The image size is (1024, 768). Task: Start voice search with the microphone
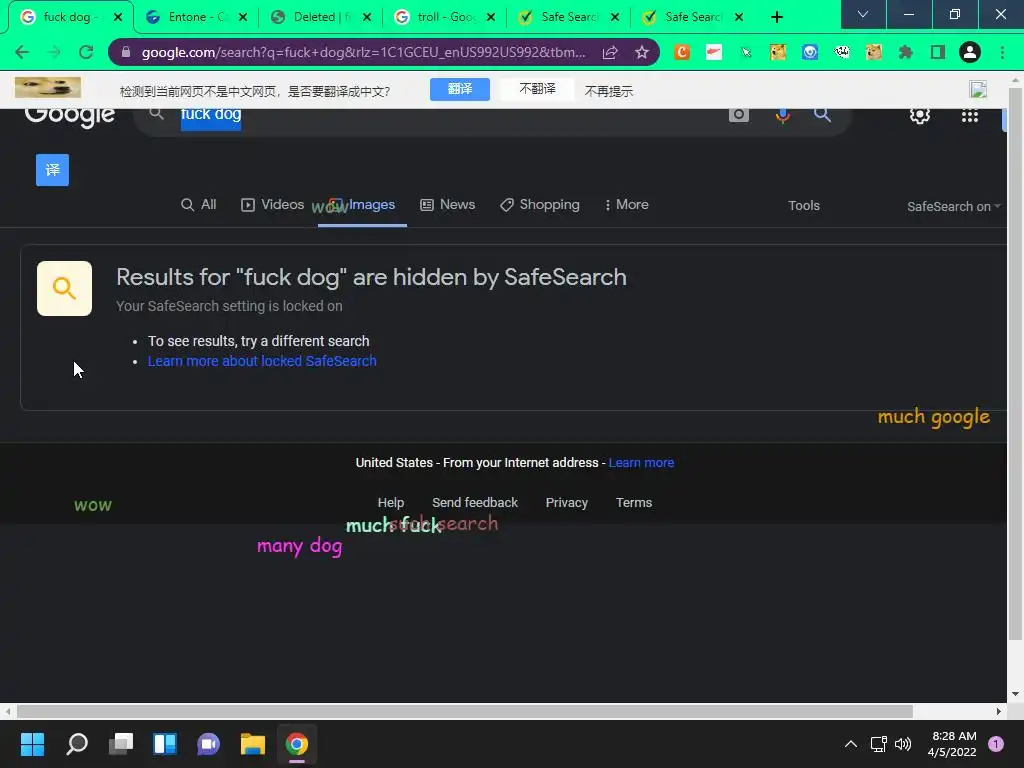(782, 116)
